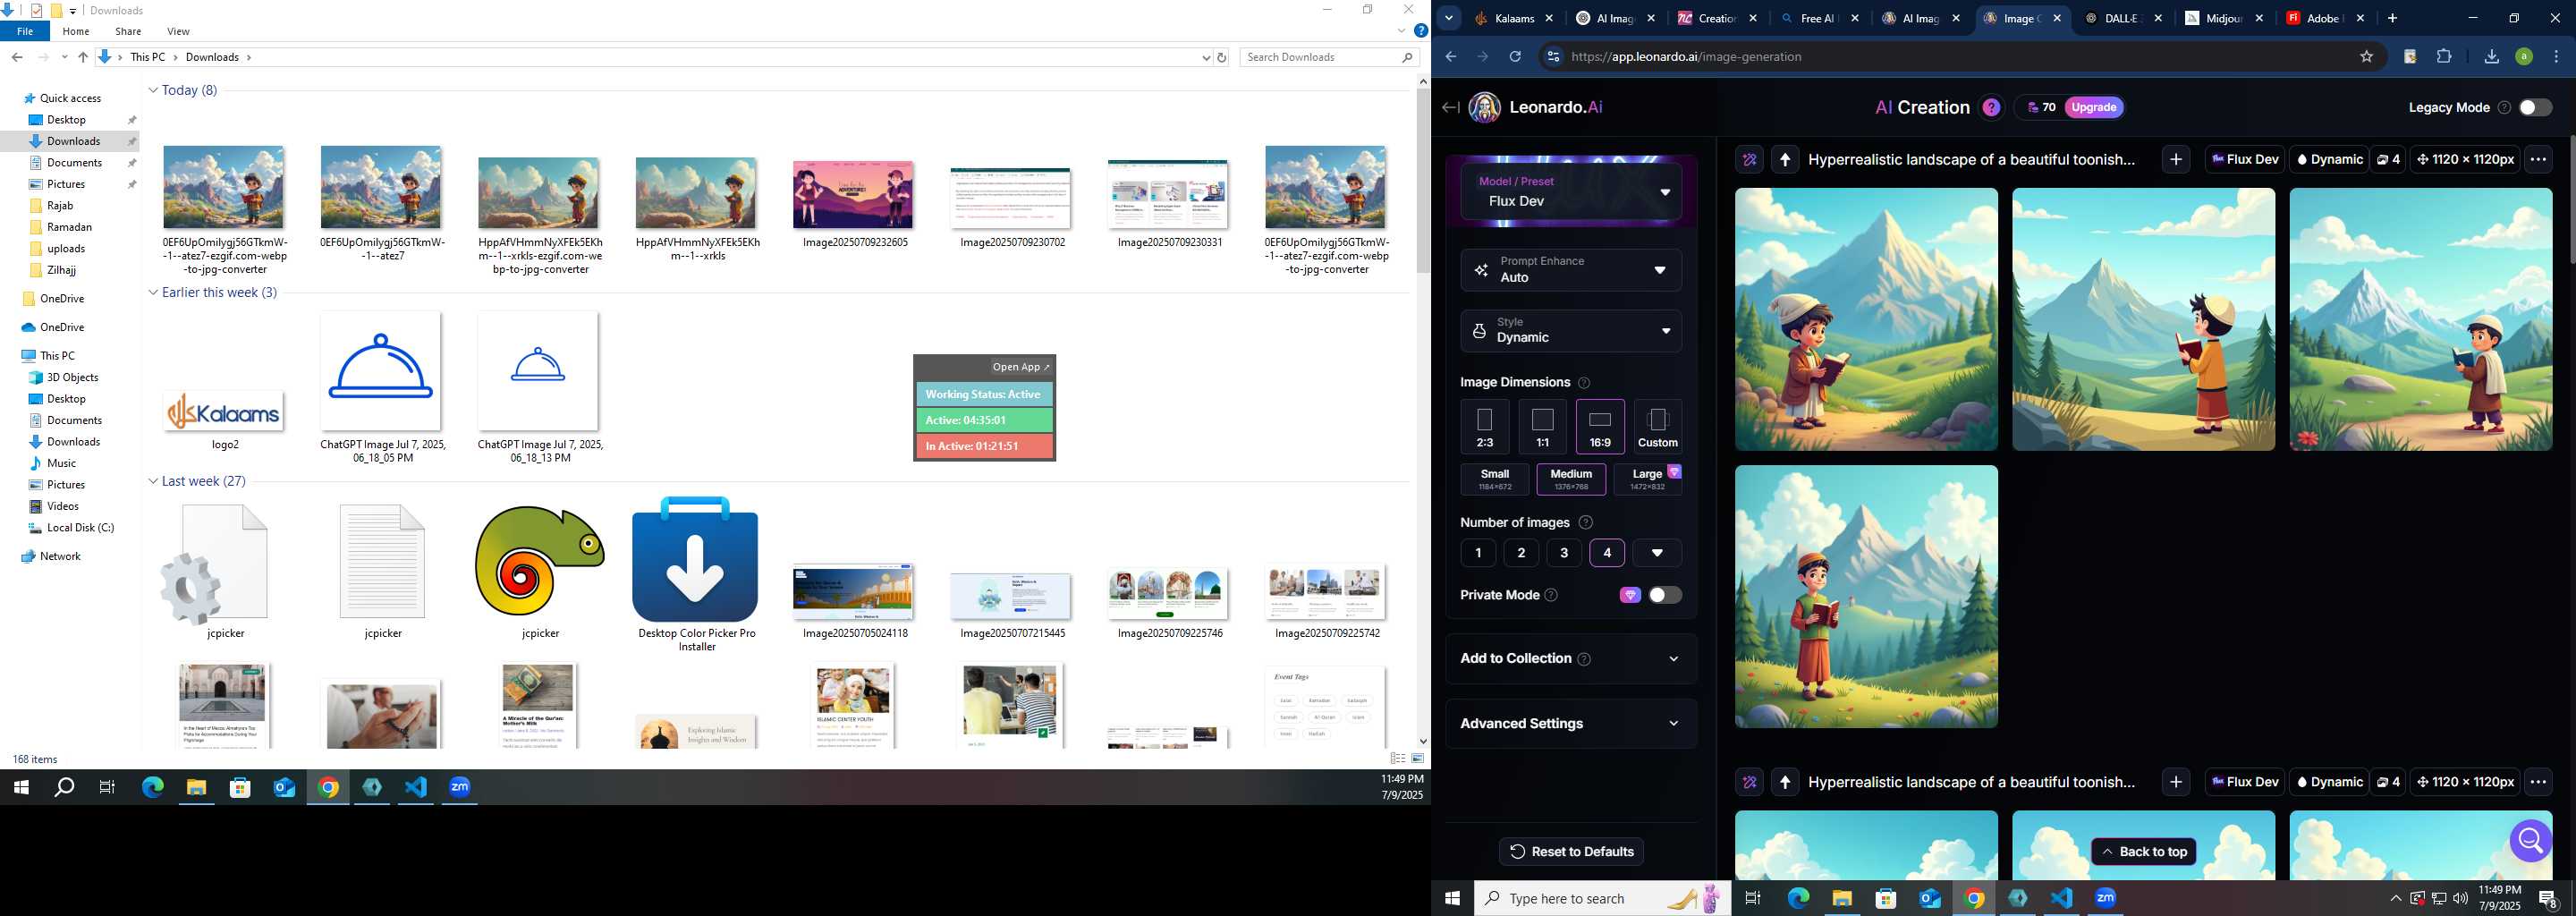Image resolution: width=2576 pixels, height=916 pixels.
Task: Open the floating purple search chat bubble
Action: click(2531, 841)
